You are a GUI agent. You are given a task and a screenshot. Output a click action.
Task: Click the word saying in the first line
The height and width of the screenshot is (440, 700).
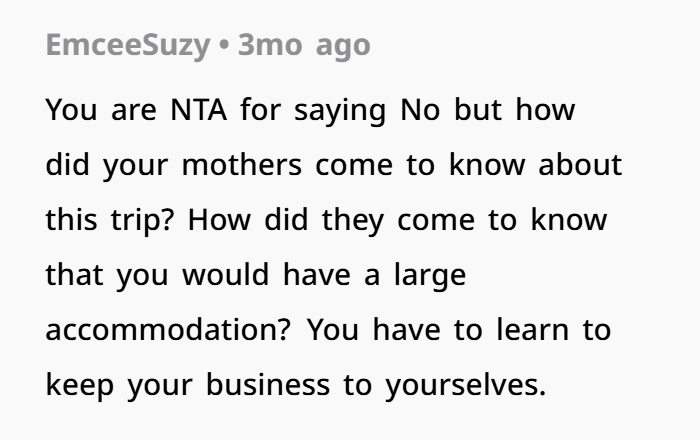pyautogui.click(x=340, y=111)
